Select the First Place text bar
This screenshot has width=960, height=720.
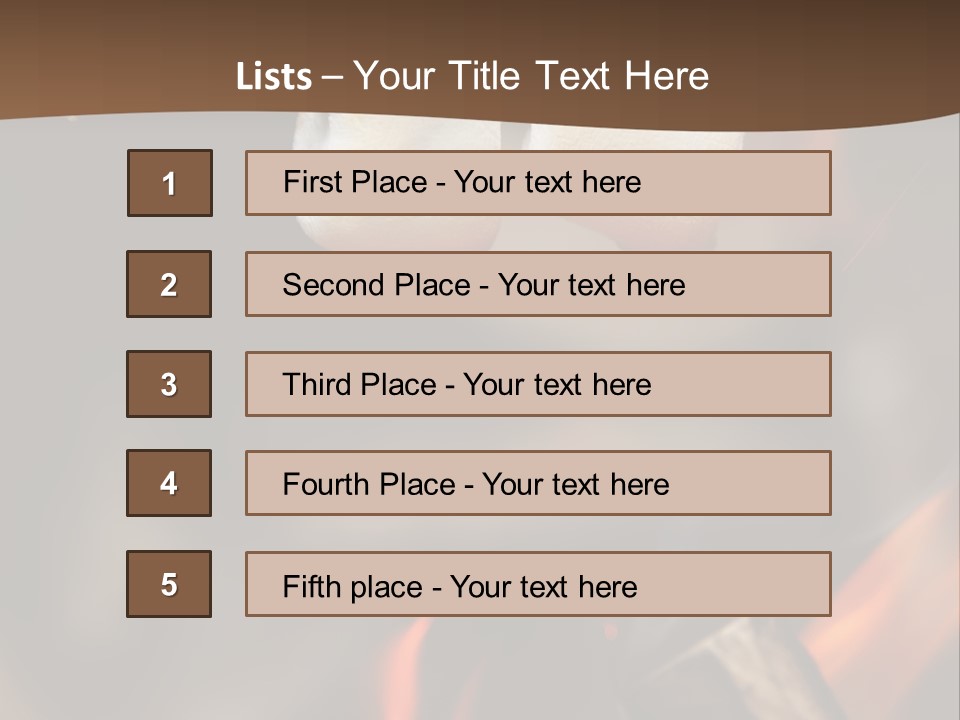tap(538, 183)
